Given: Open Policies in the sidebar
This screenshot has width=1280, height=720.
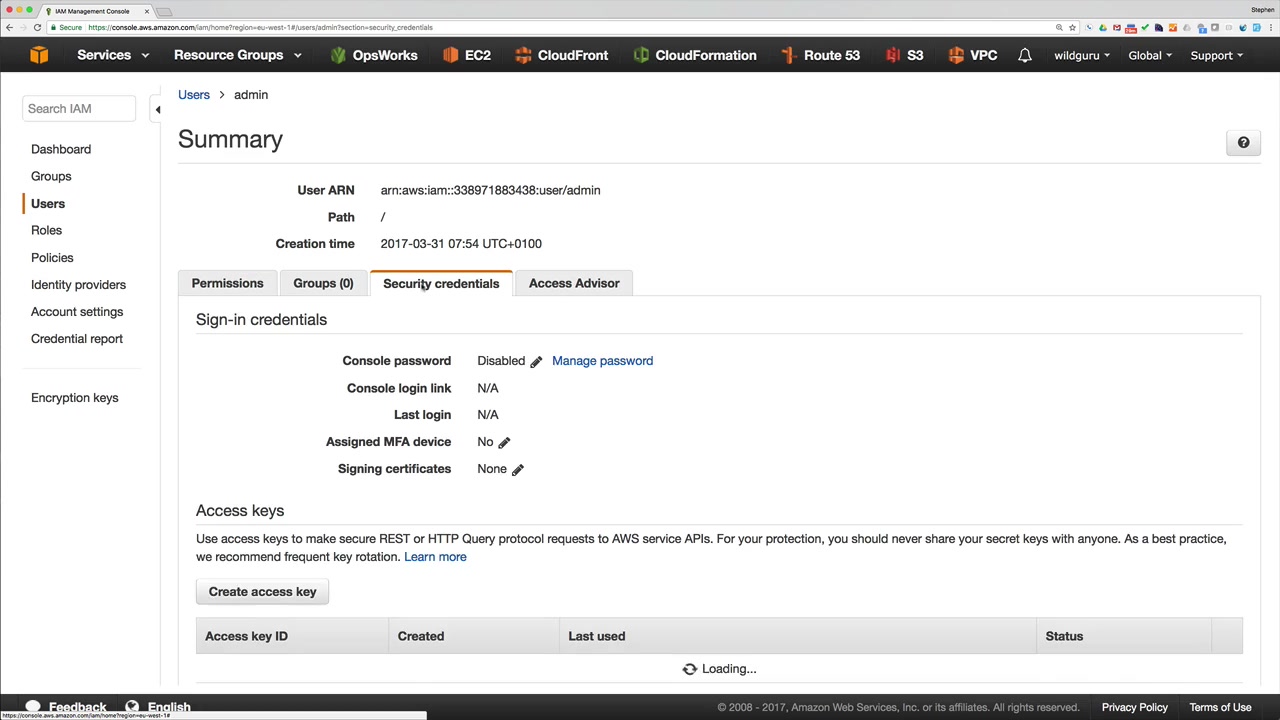Looking at the screenshot, I should [52, 257].
